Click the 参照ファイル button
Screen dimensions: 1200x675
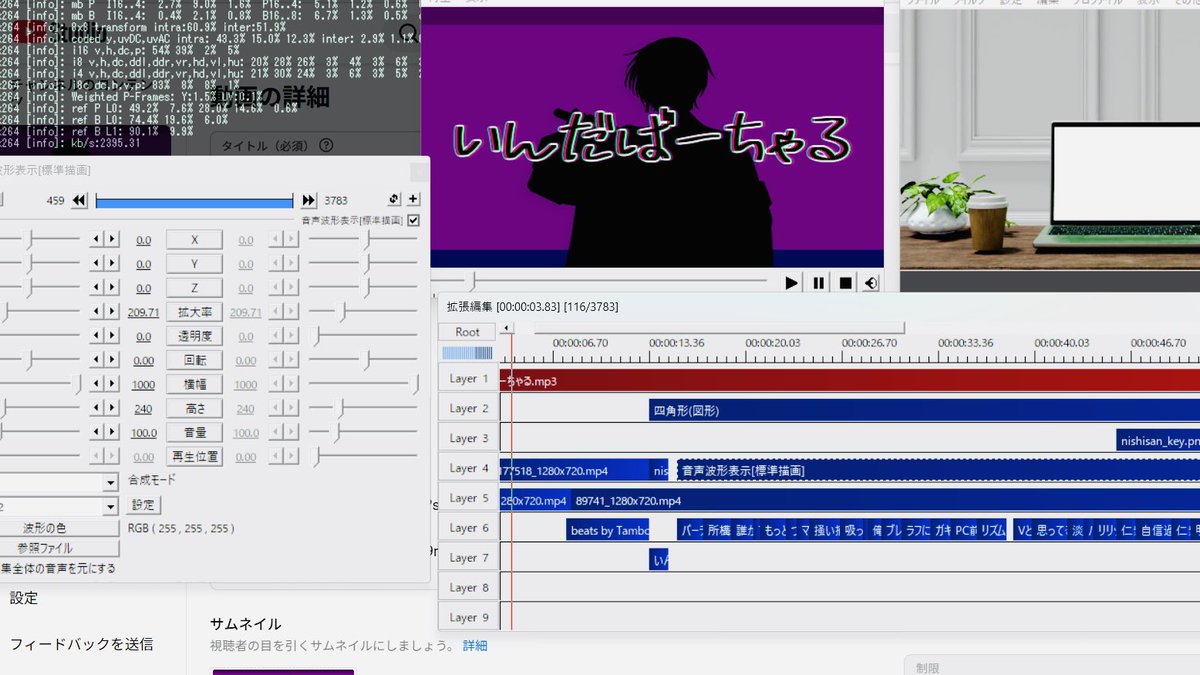tap(59, 548)
